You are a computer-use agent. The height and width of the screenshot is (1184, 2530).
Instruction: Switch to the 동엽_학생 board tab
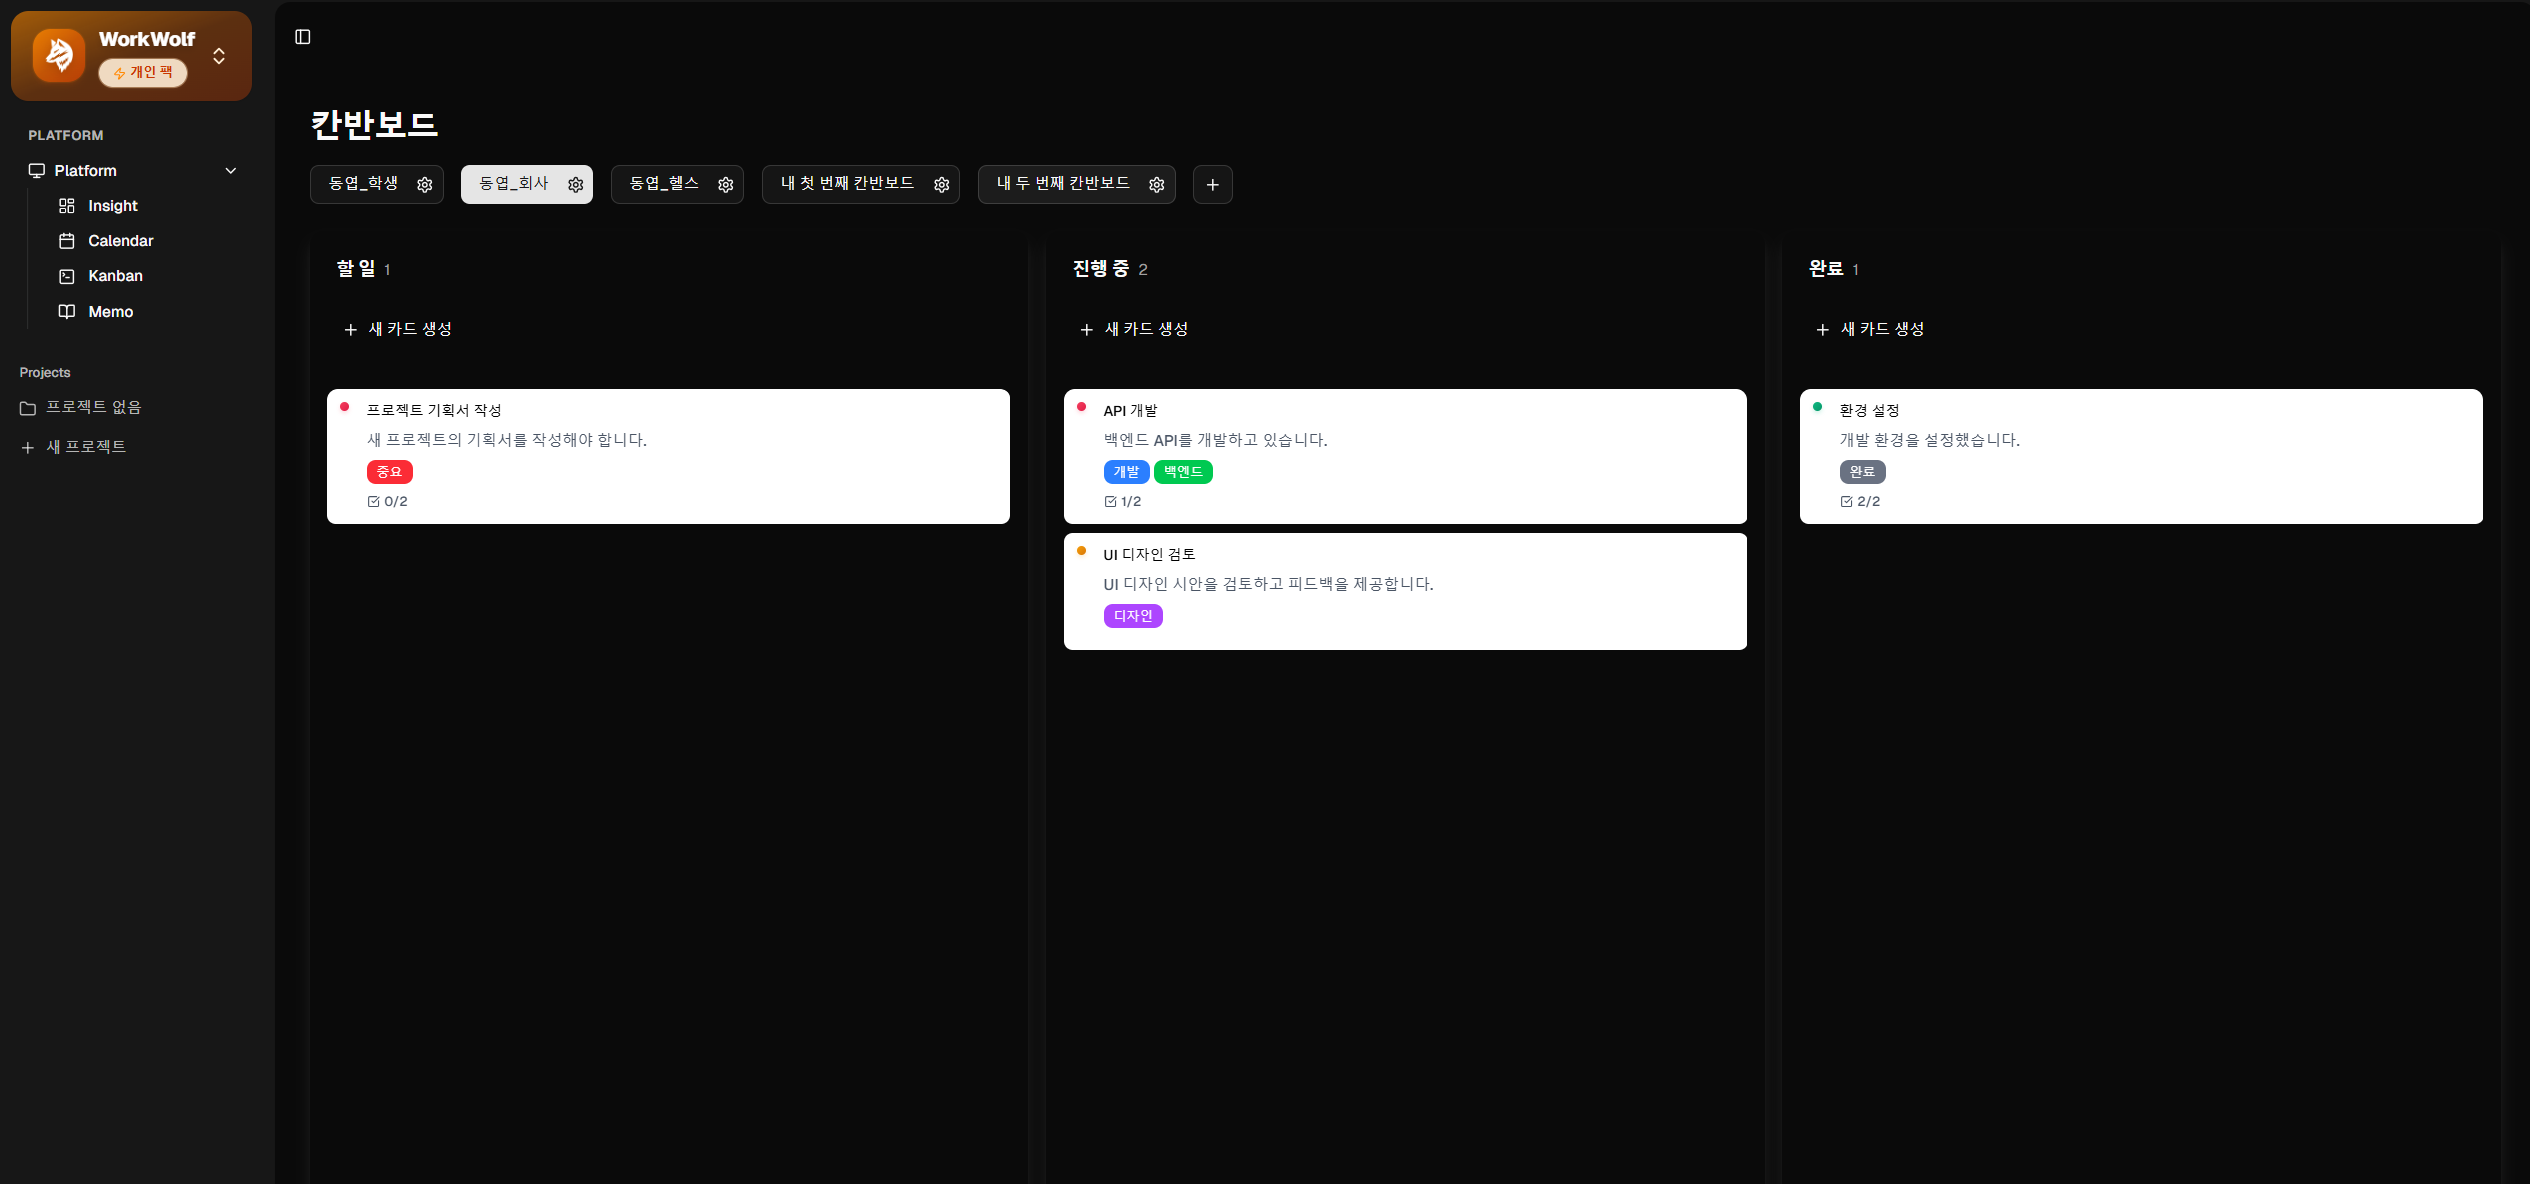(362, 184)
